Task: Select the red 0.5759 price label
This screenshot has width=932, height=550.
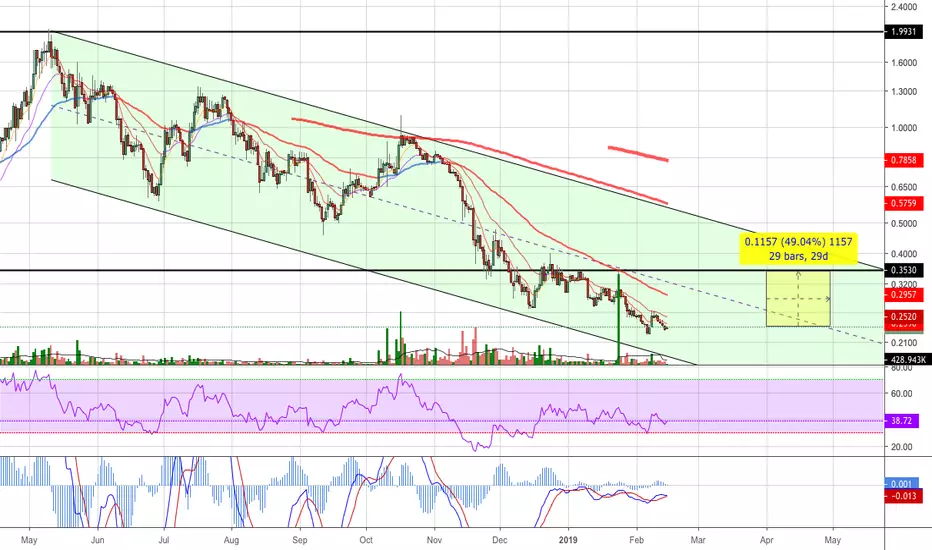Action: pyautogui.click(x=903, y=203)
